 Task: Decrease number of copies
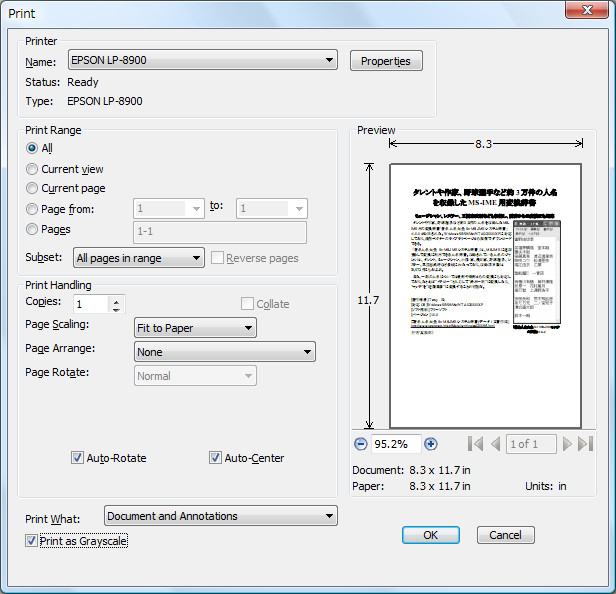click(x=116, y=309)
